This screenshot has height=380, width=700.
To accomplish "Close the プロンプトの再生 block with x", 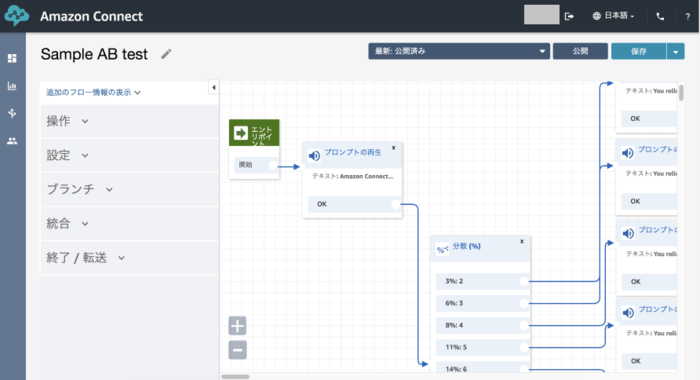I will point(393,148).
